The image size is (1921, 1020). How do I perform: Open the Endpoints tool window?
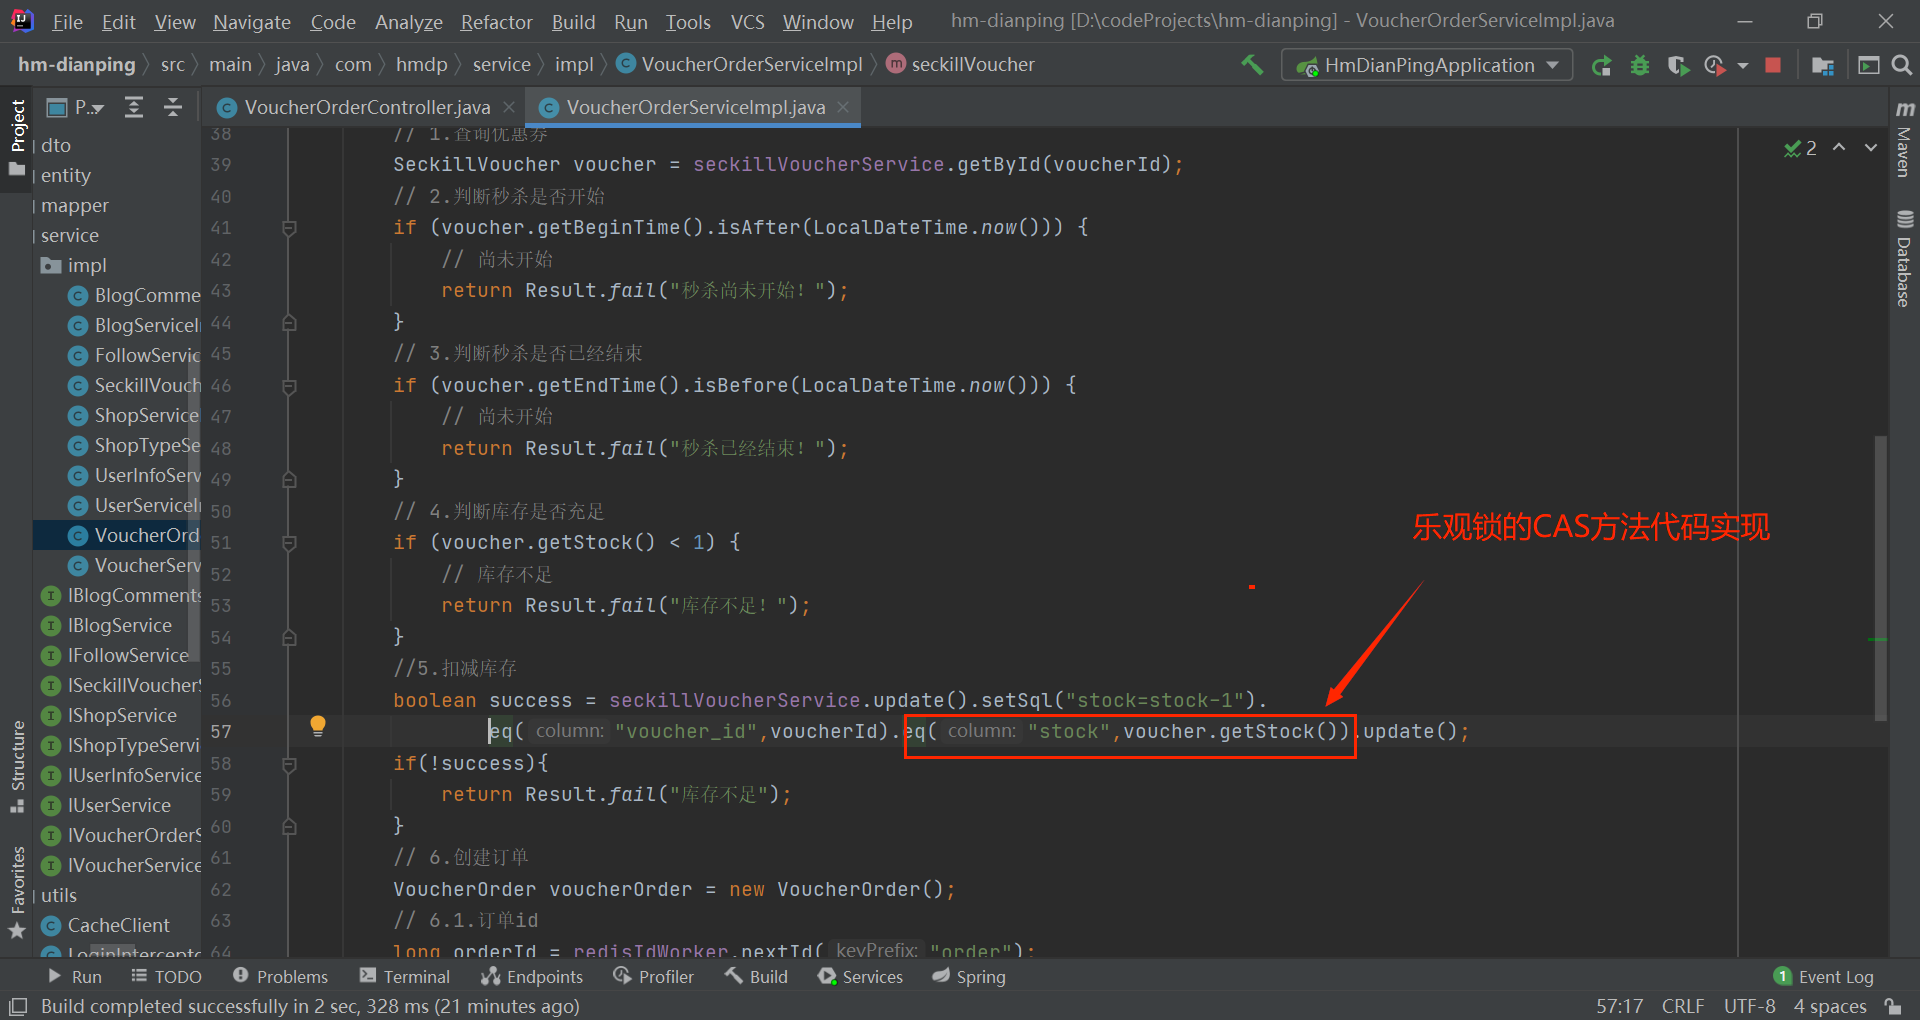(532, 977)
